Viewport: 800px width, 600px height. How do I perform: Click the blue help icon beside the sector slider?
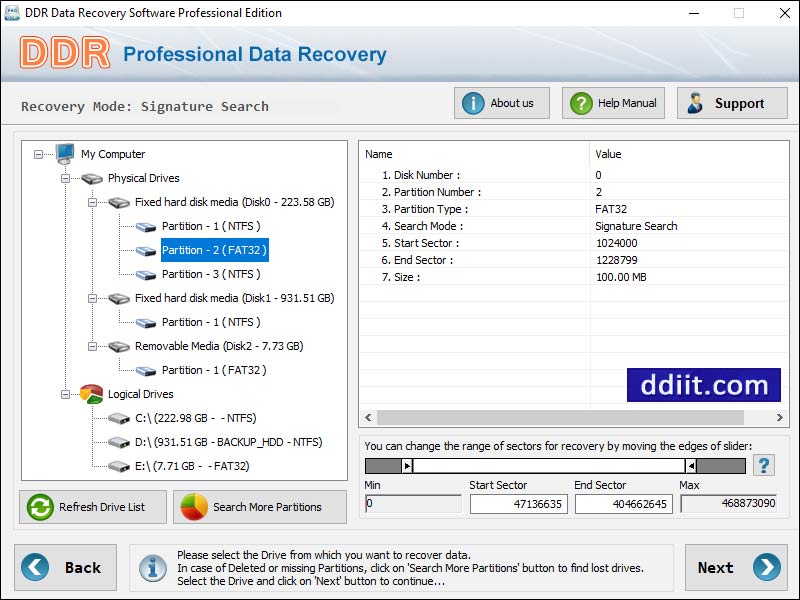pos(763,464)
